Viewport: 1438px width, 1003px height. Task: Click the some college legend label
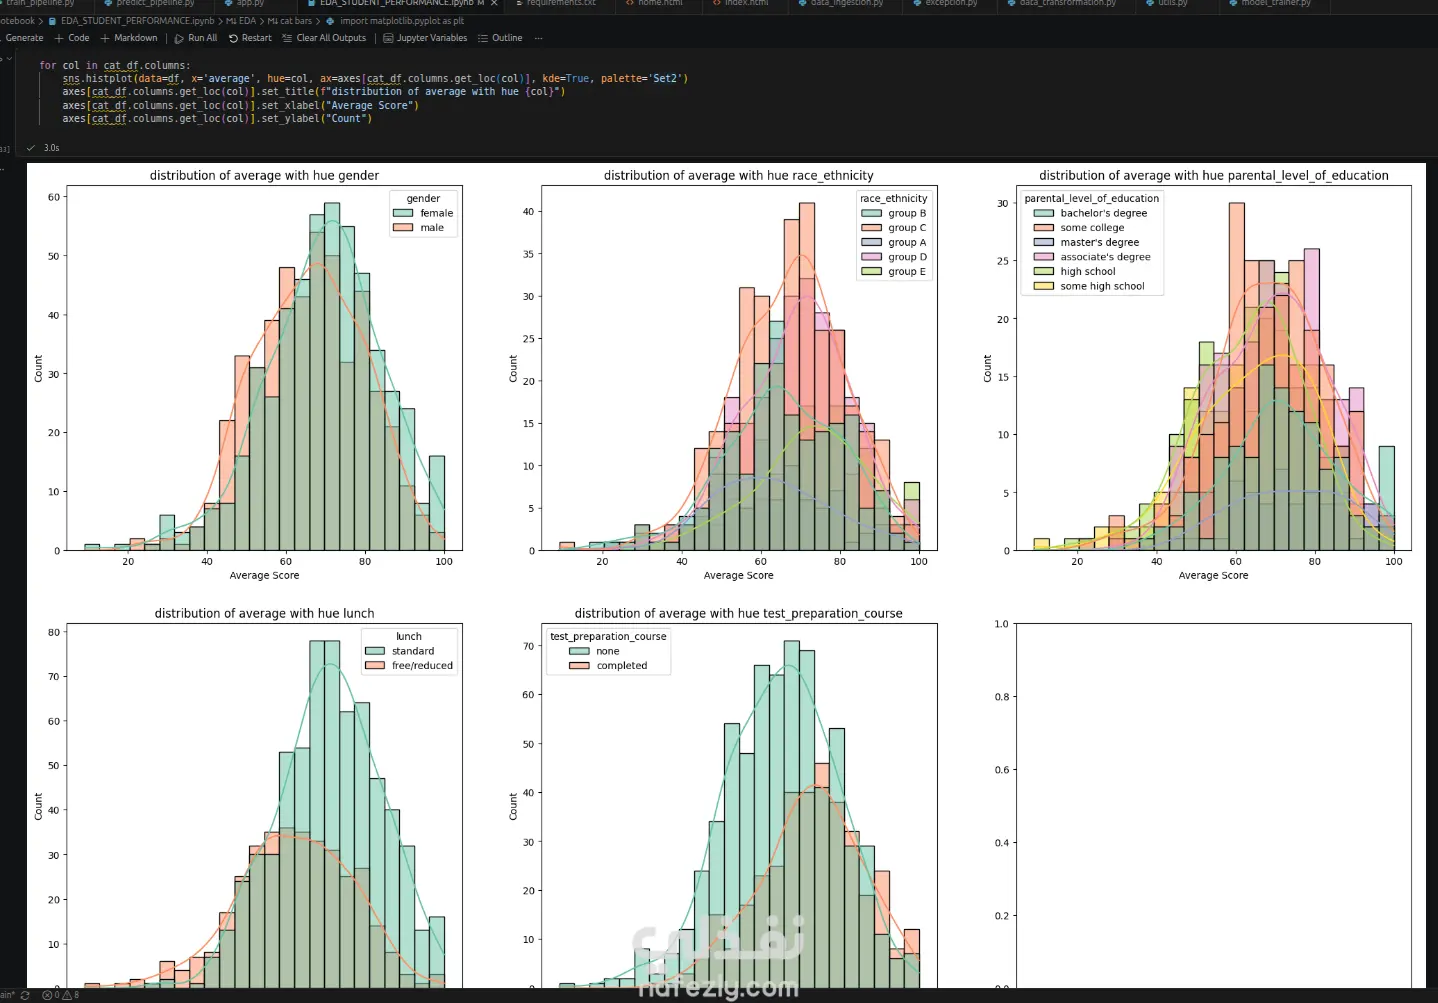1092,228
